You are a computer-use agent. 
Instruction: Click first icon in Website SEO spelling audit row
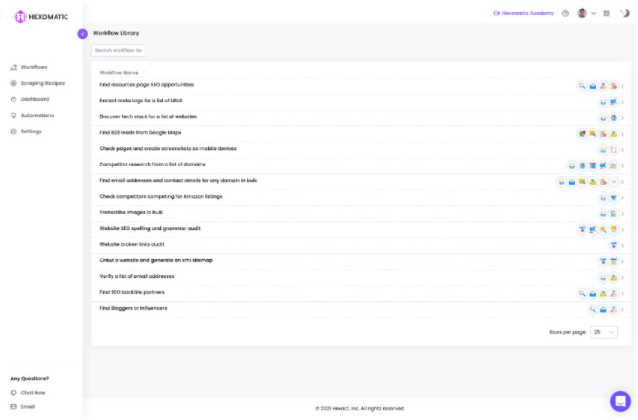582,230
